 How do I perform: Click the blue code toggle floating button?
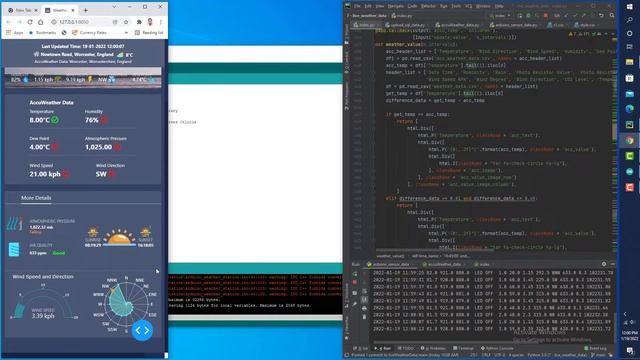point(142,330)
